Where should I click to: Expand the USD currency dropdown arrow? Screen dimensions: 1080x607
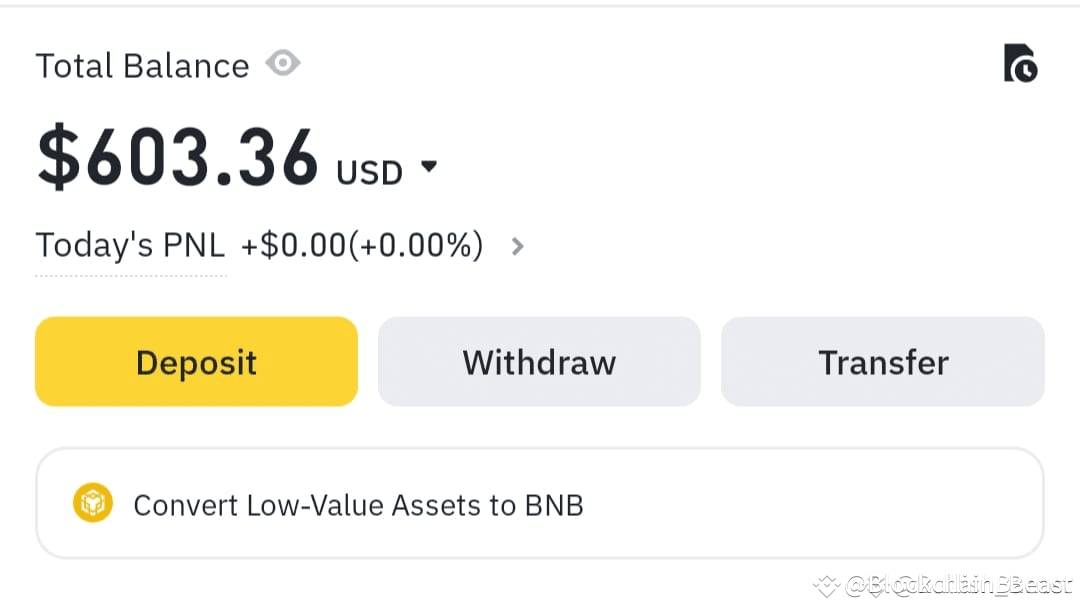coord(429,167)
